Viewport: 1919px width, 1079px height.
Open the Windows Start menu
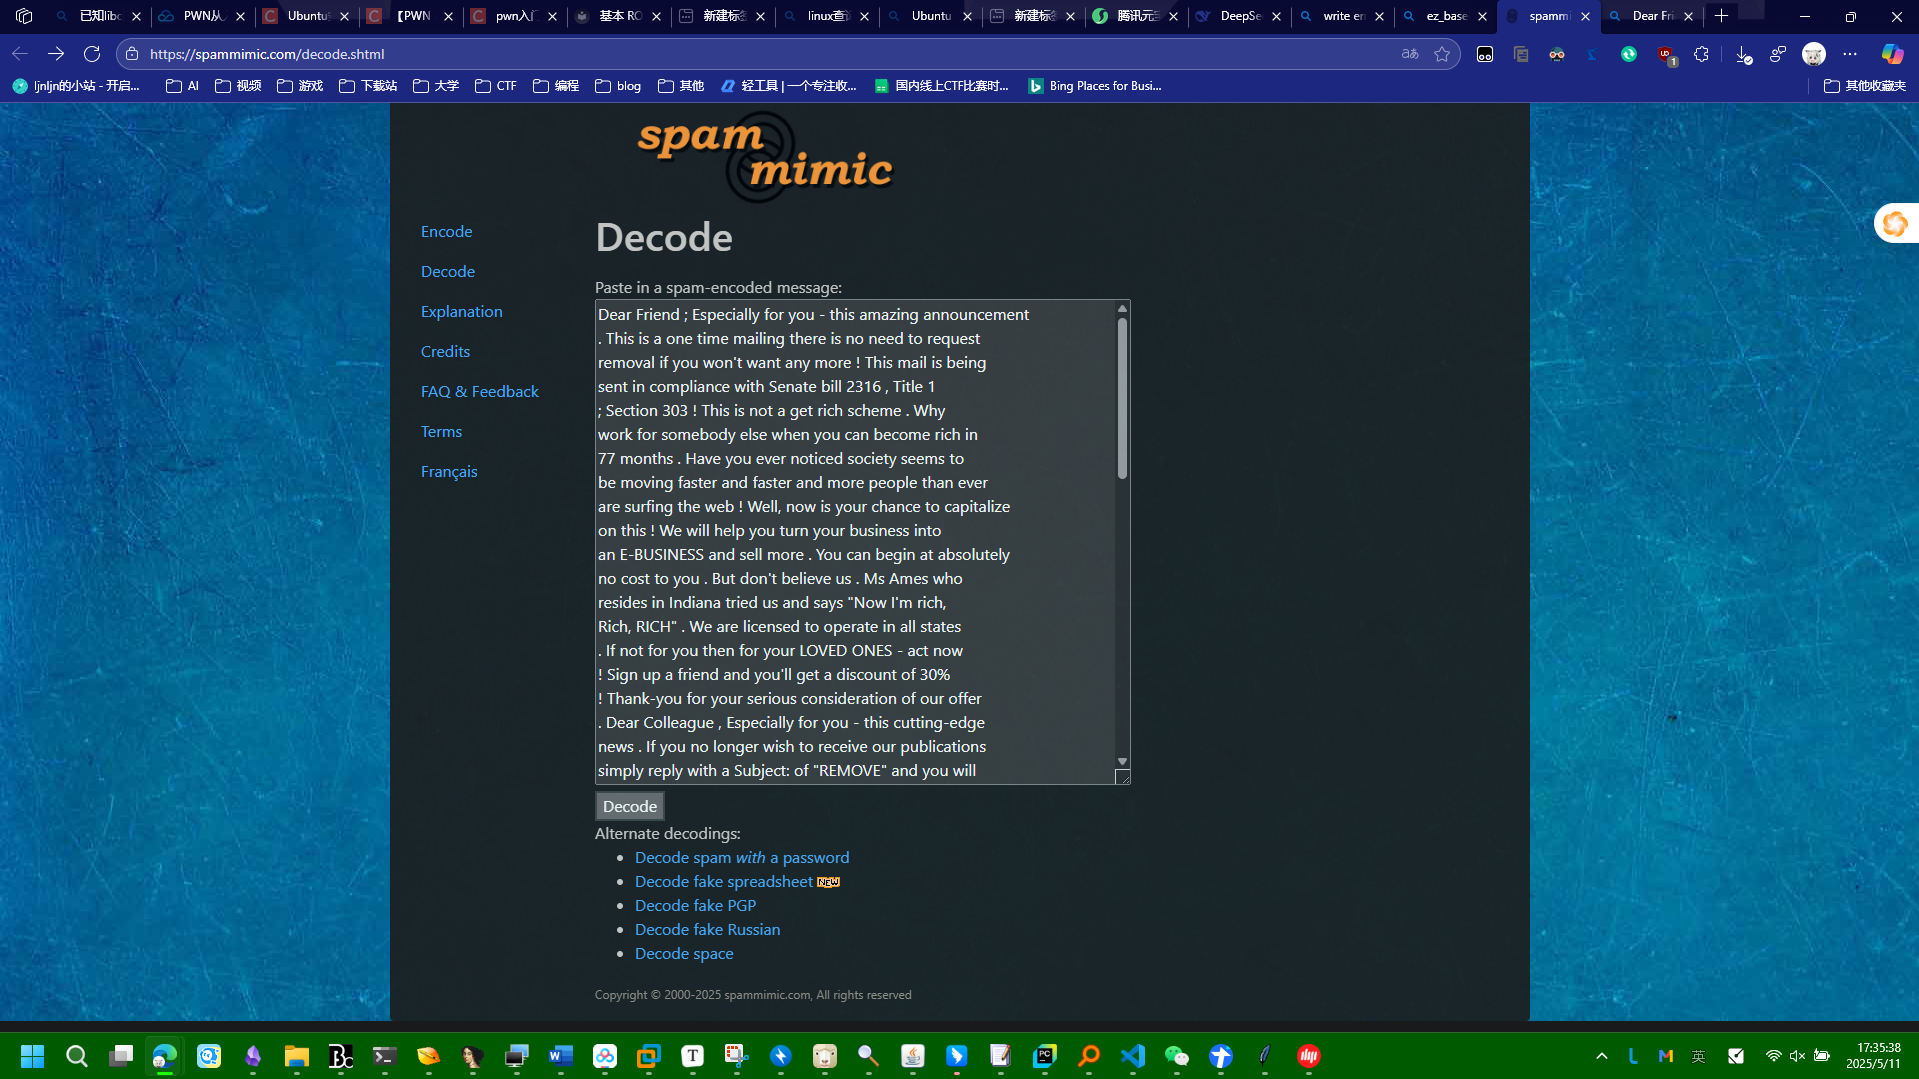[32, 1056]
